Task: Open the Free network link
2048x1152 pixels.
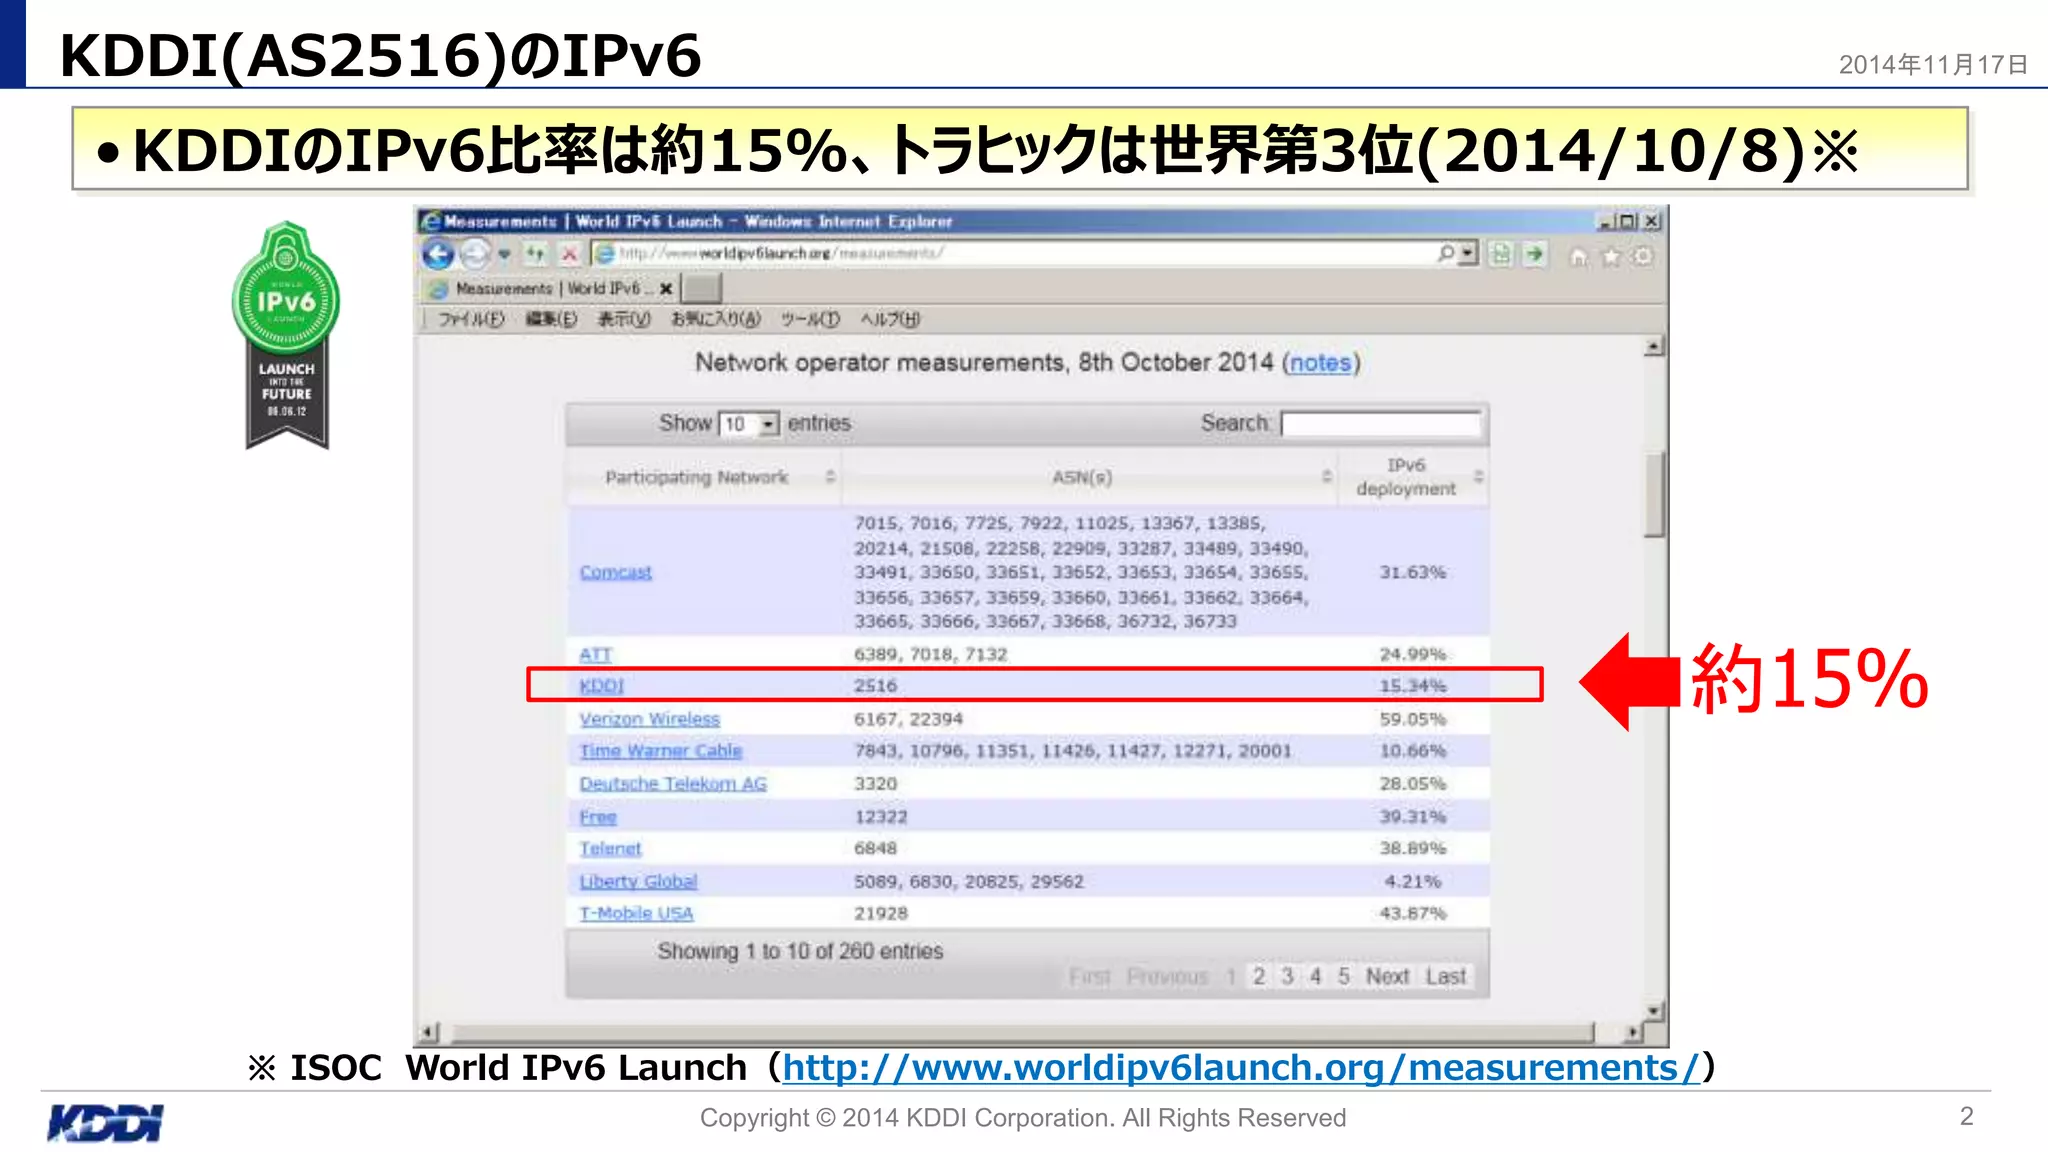Action: point(598,817)
